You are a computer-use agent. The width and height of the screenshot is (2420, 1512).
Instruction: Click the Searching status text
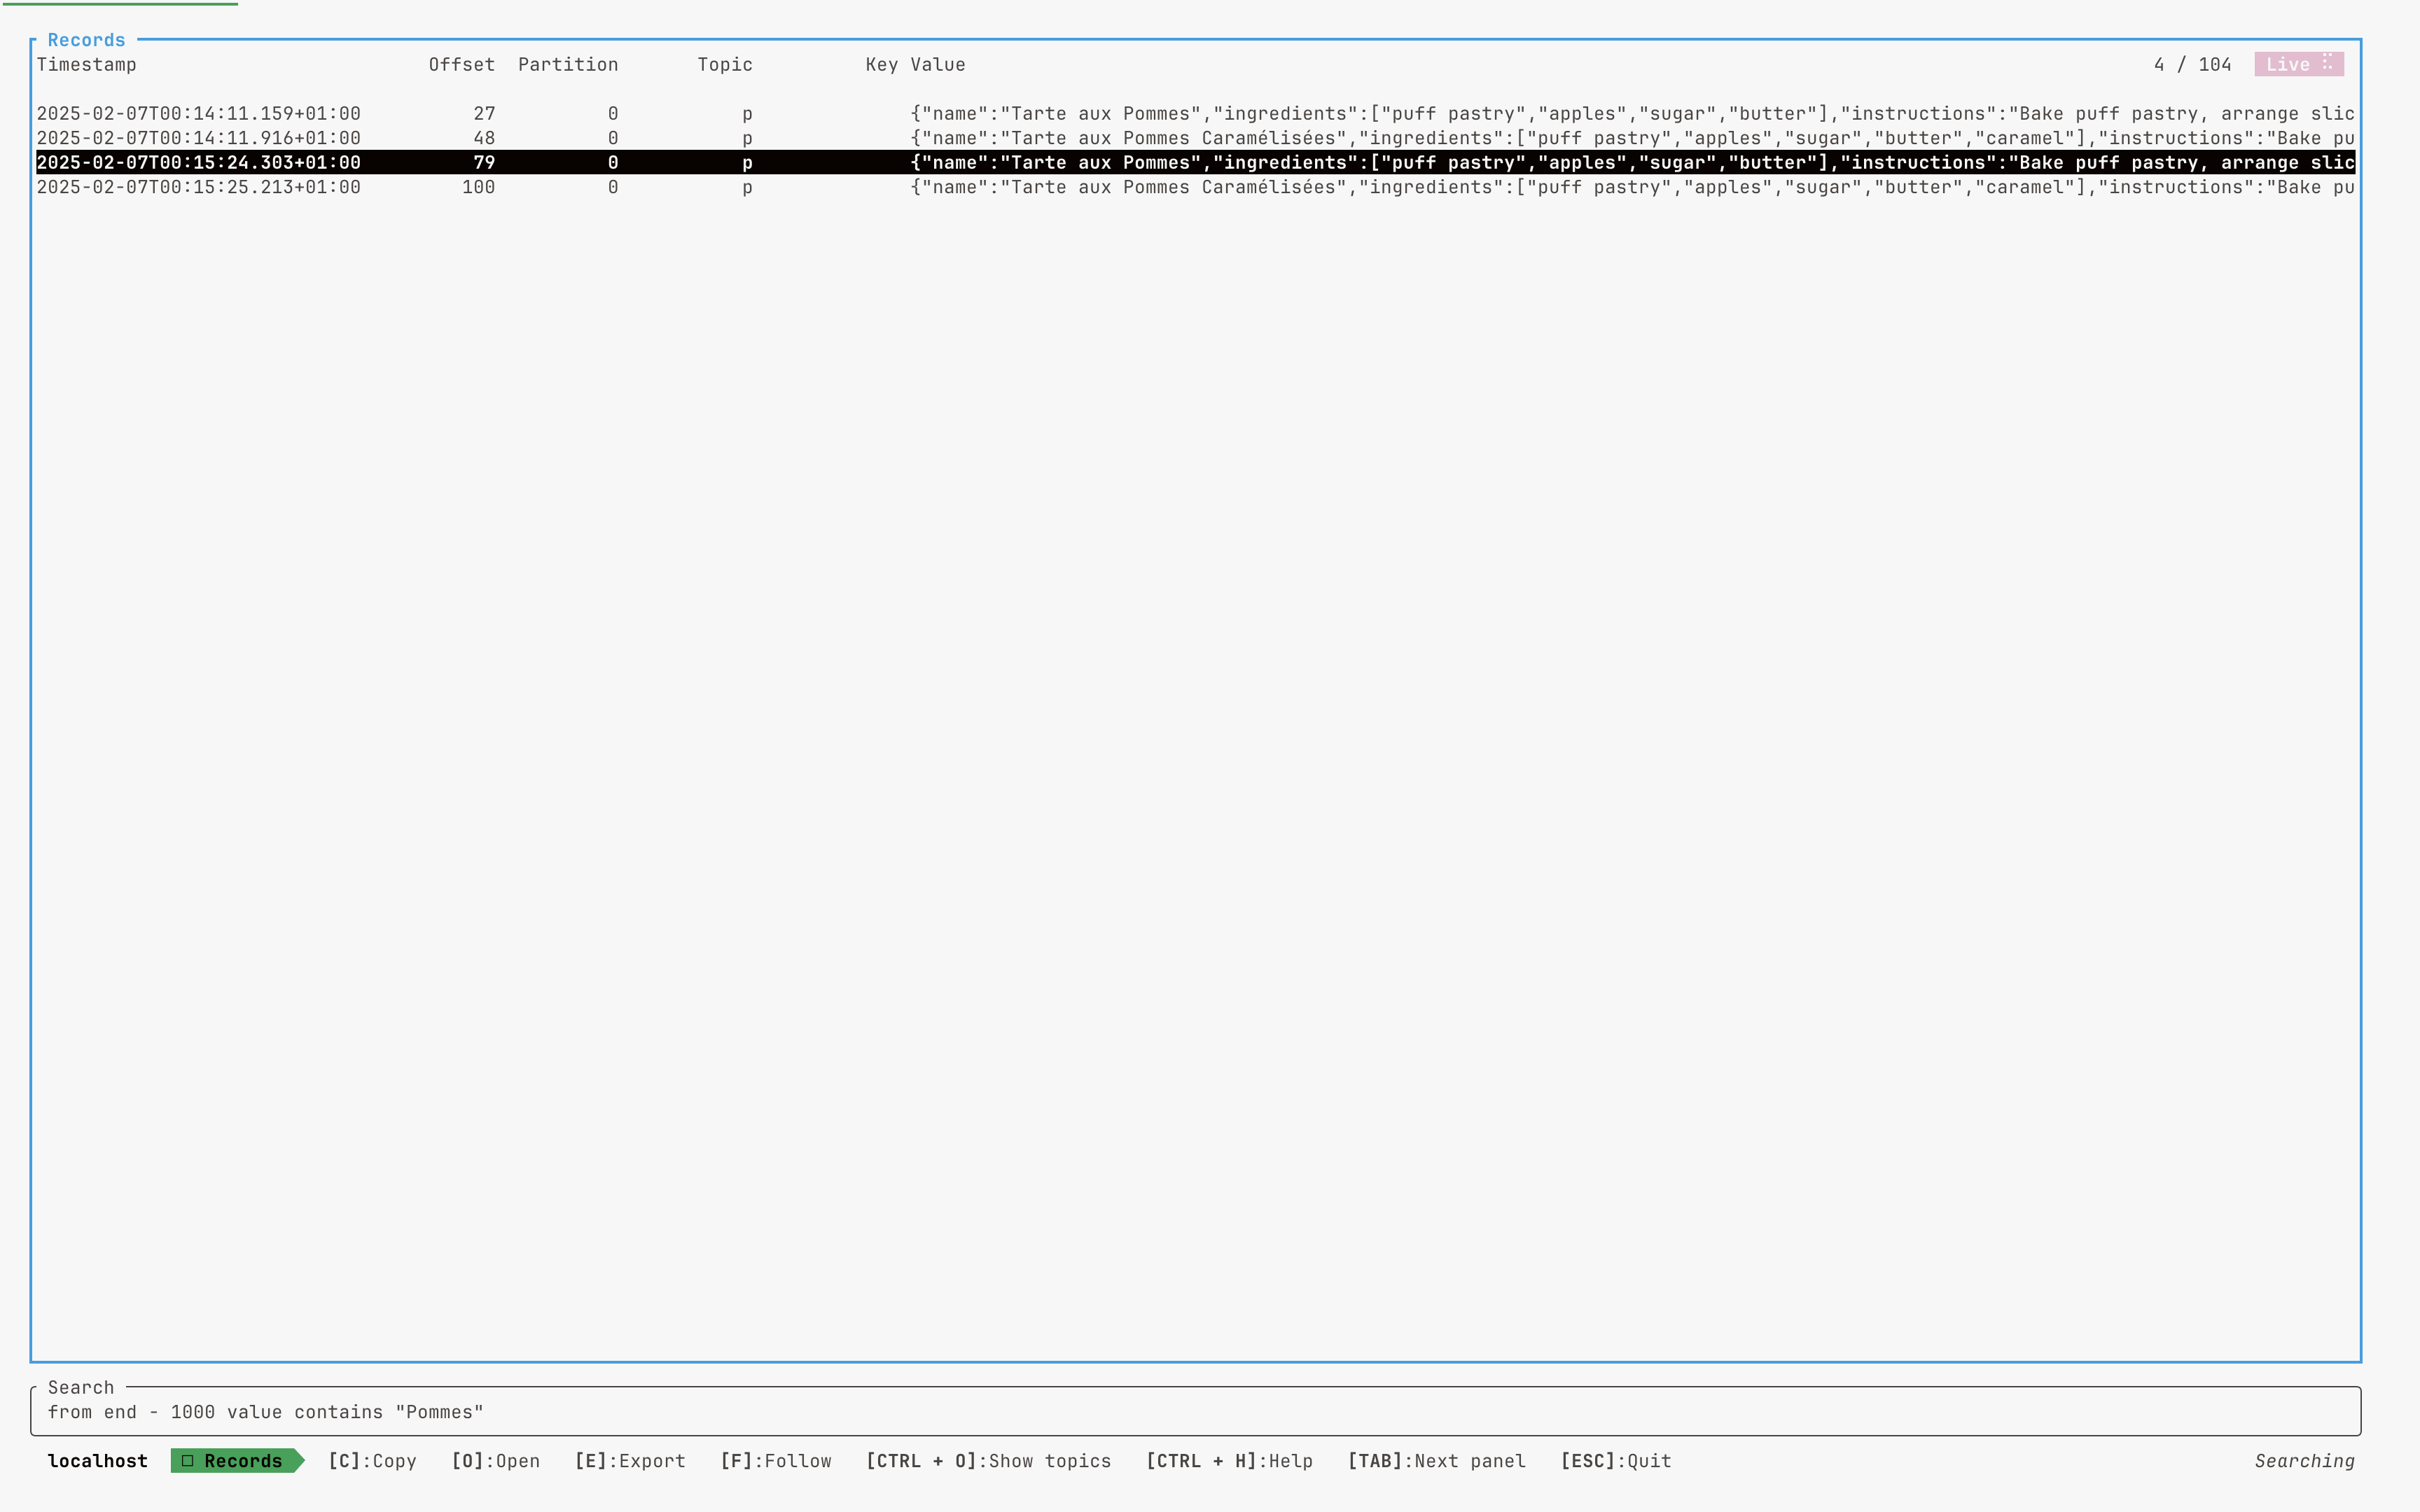pyautogui.click(x=2304, y=1461)
